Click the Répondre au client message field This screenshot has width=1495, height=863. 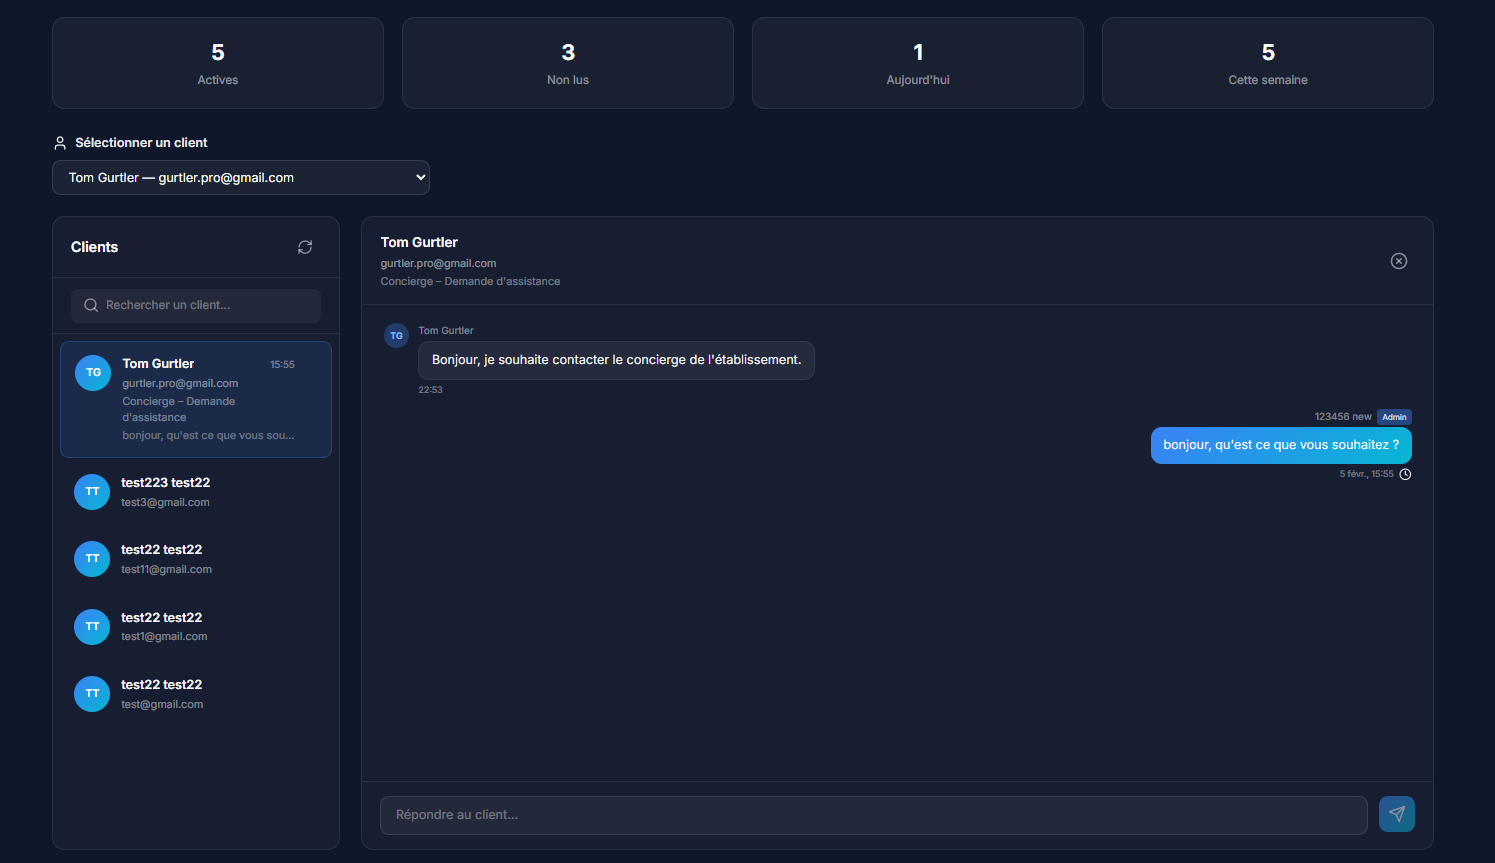873,815
